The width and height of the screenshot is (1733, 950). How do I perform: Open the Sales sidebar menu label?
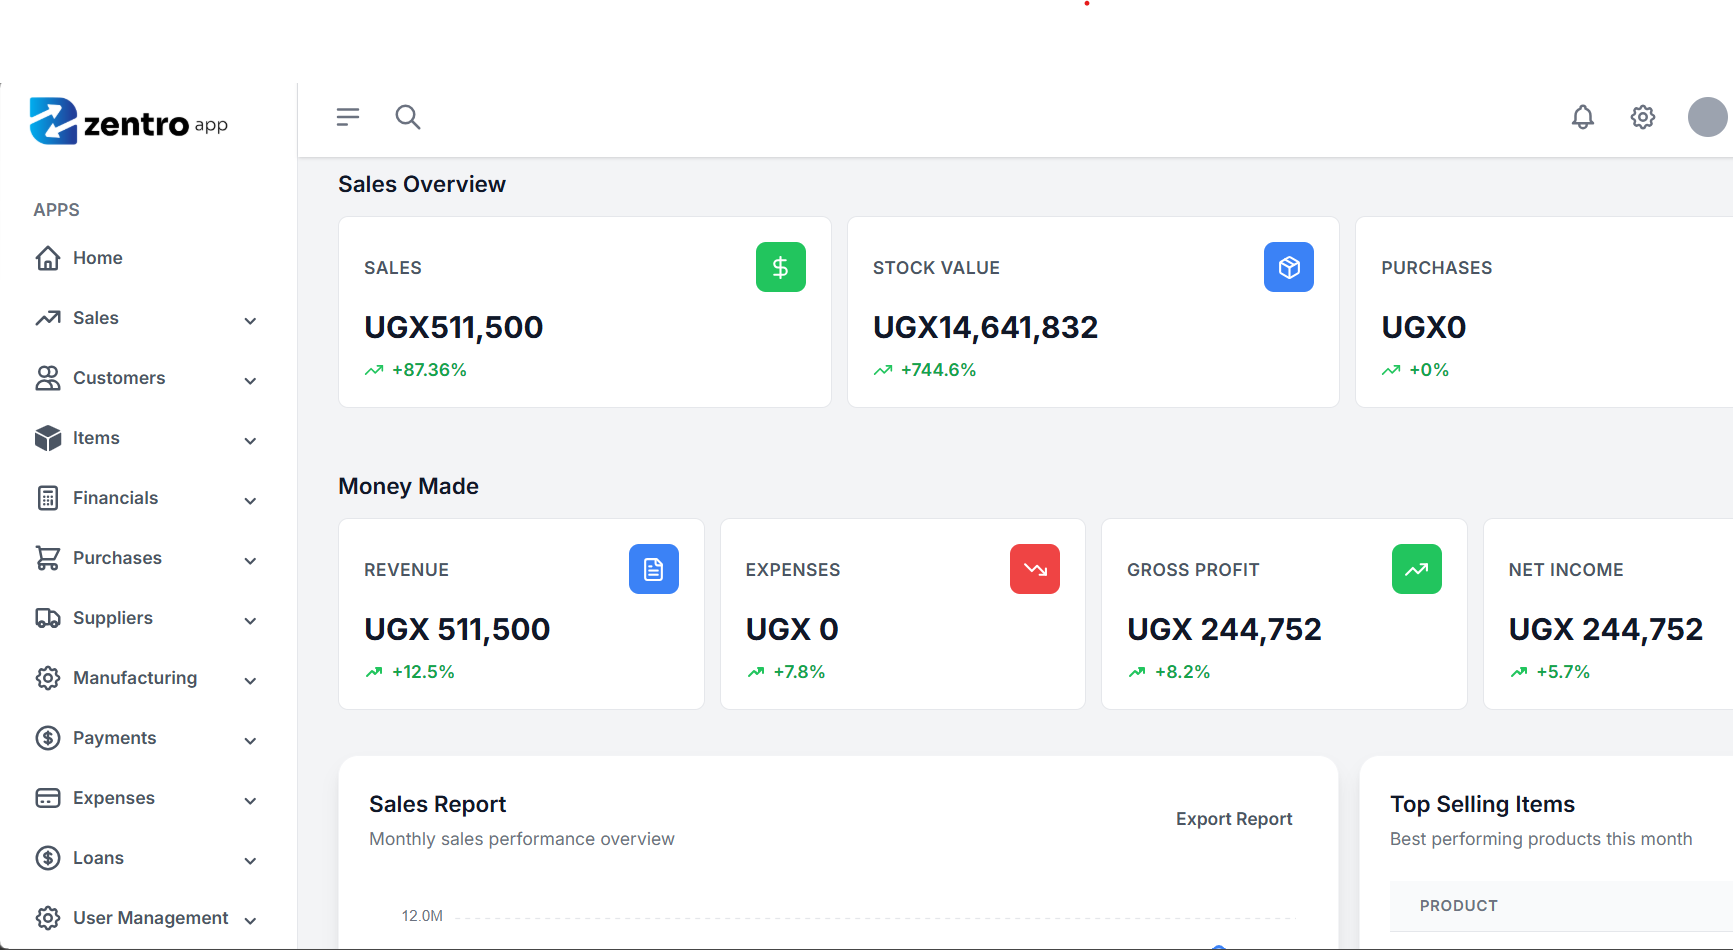(96, 318)
